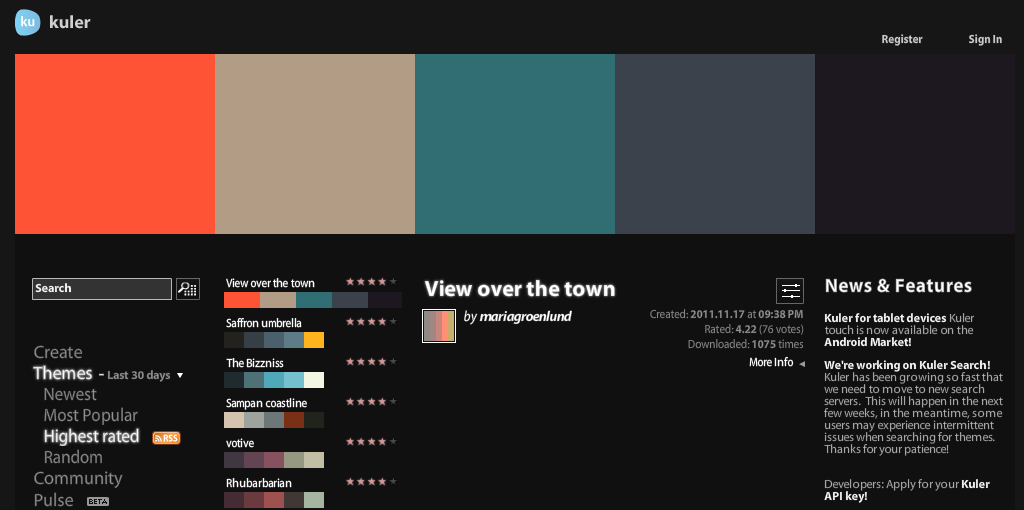
Task: Click the votive star rating
Action: pyautogui.click(x=371, y=442)
